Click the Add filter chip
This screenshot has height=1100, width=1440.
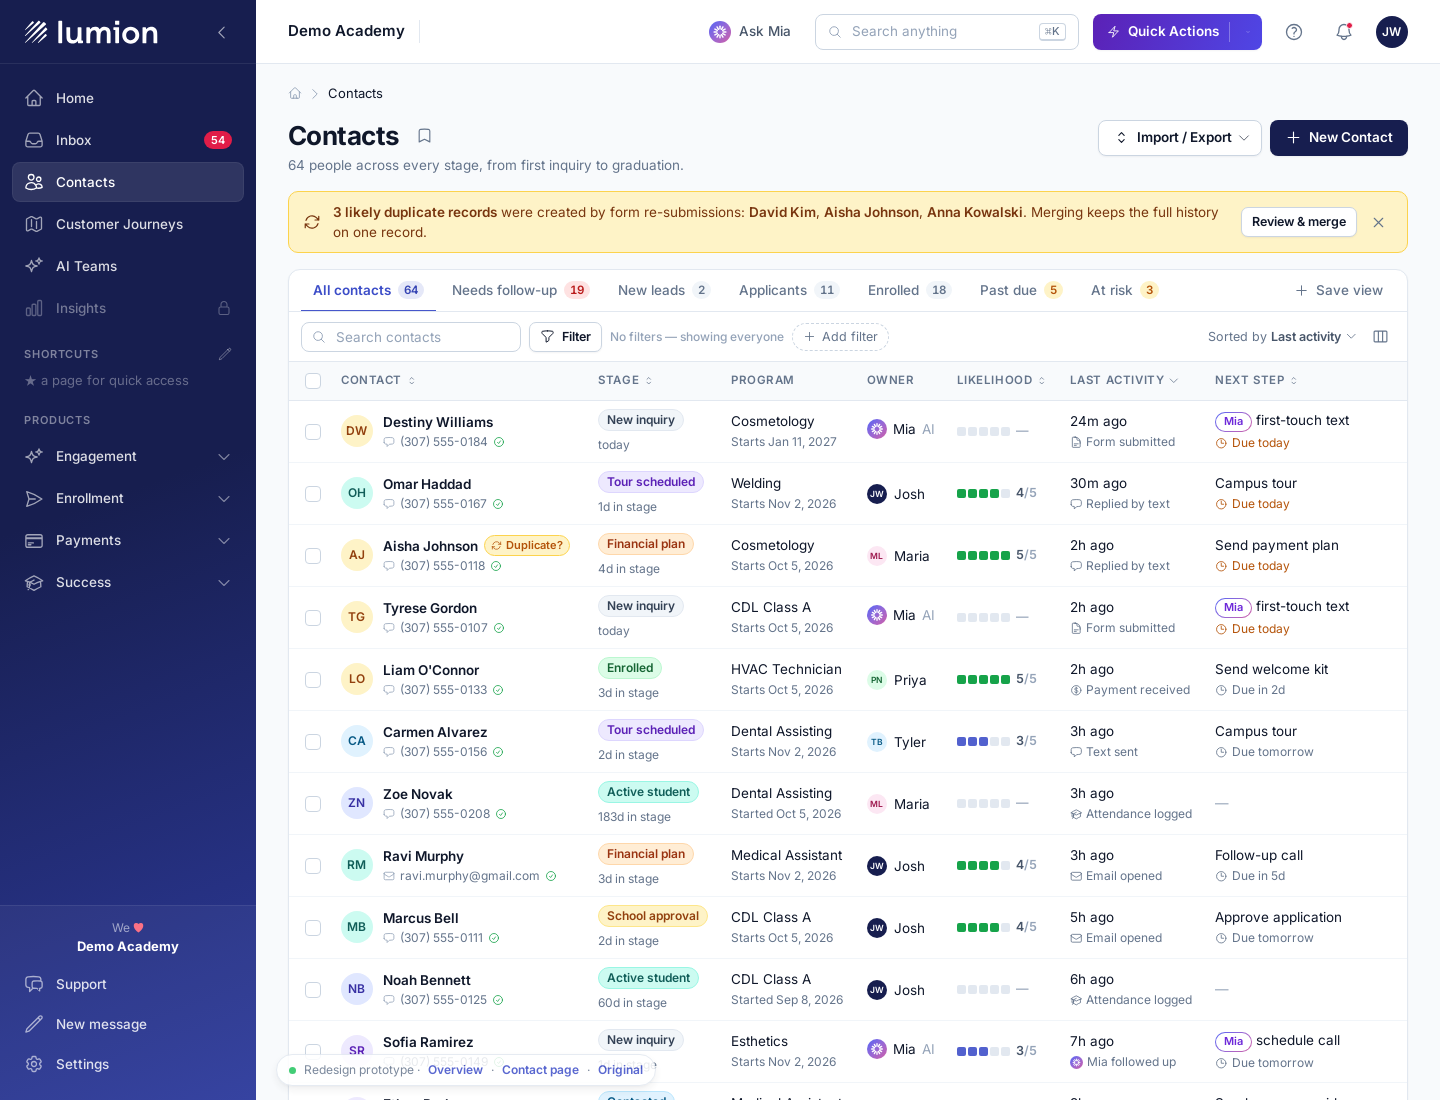(840, 337)
